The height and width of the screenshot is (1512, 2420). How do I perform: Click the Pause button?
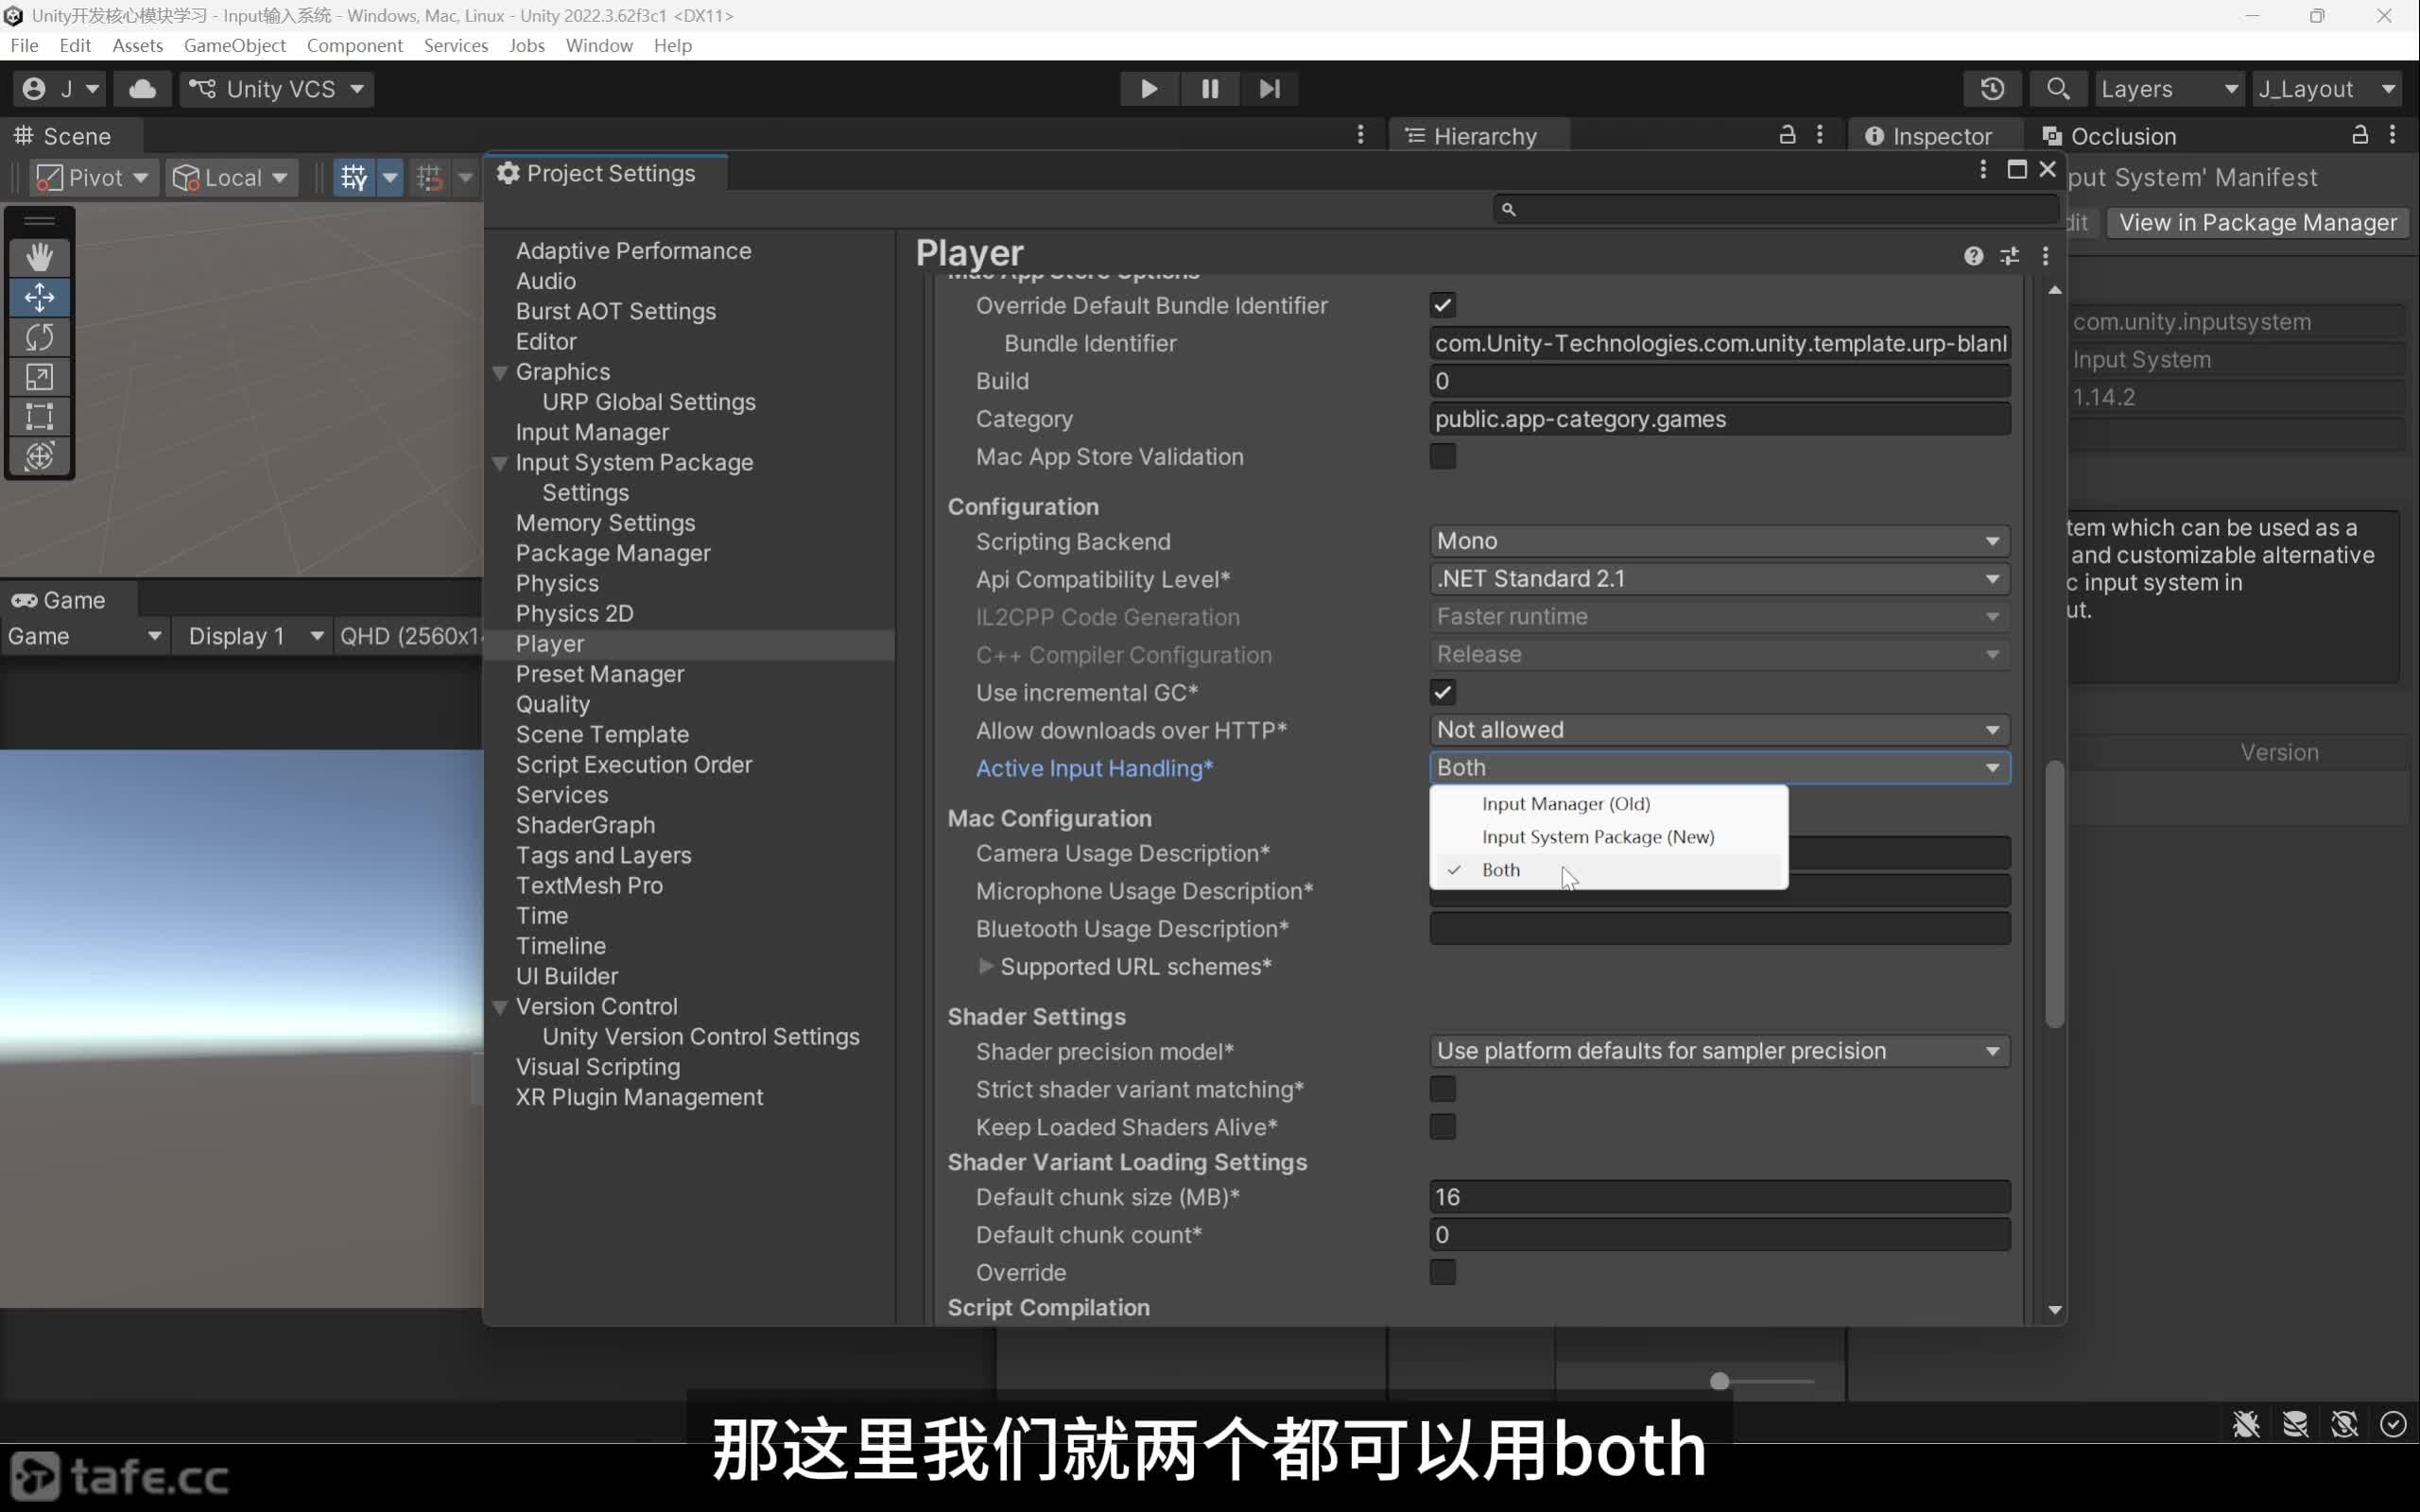1209,89
